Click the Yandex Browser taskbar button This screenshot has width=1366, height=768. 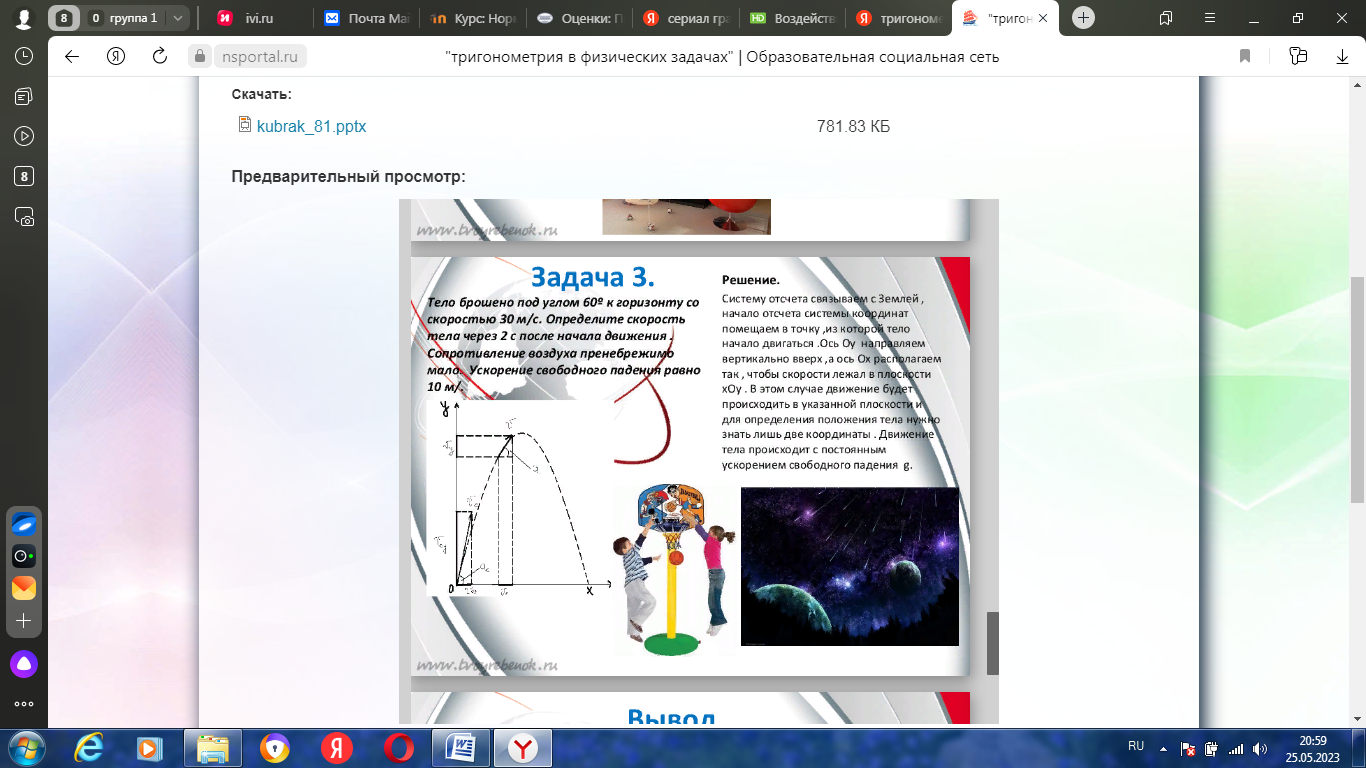pyautogui.click(x=523, y=748)
